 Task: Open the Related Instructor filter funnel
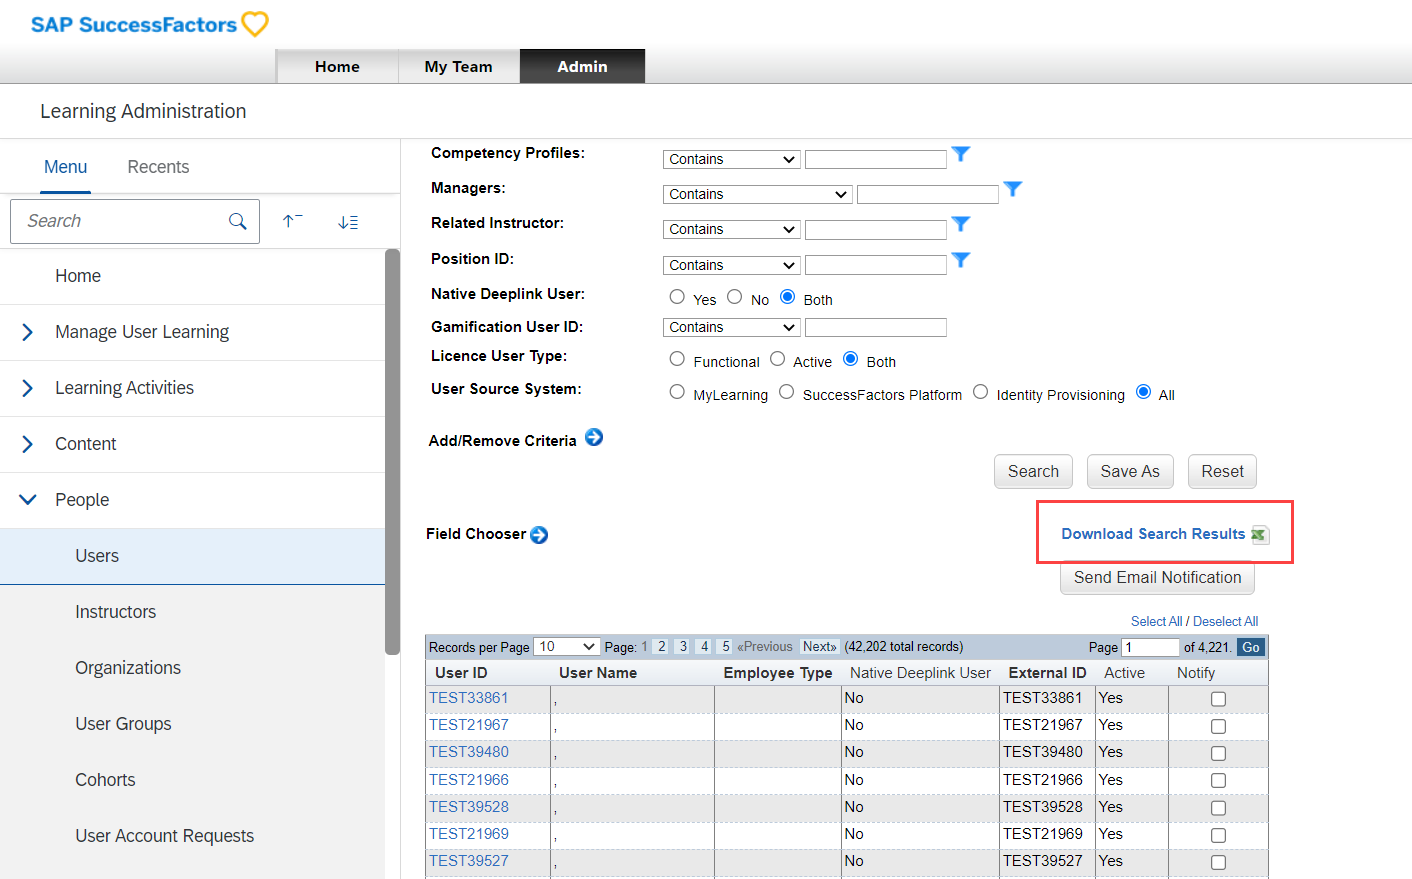coord(961,224)
